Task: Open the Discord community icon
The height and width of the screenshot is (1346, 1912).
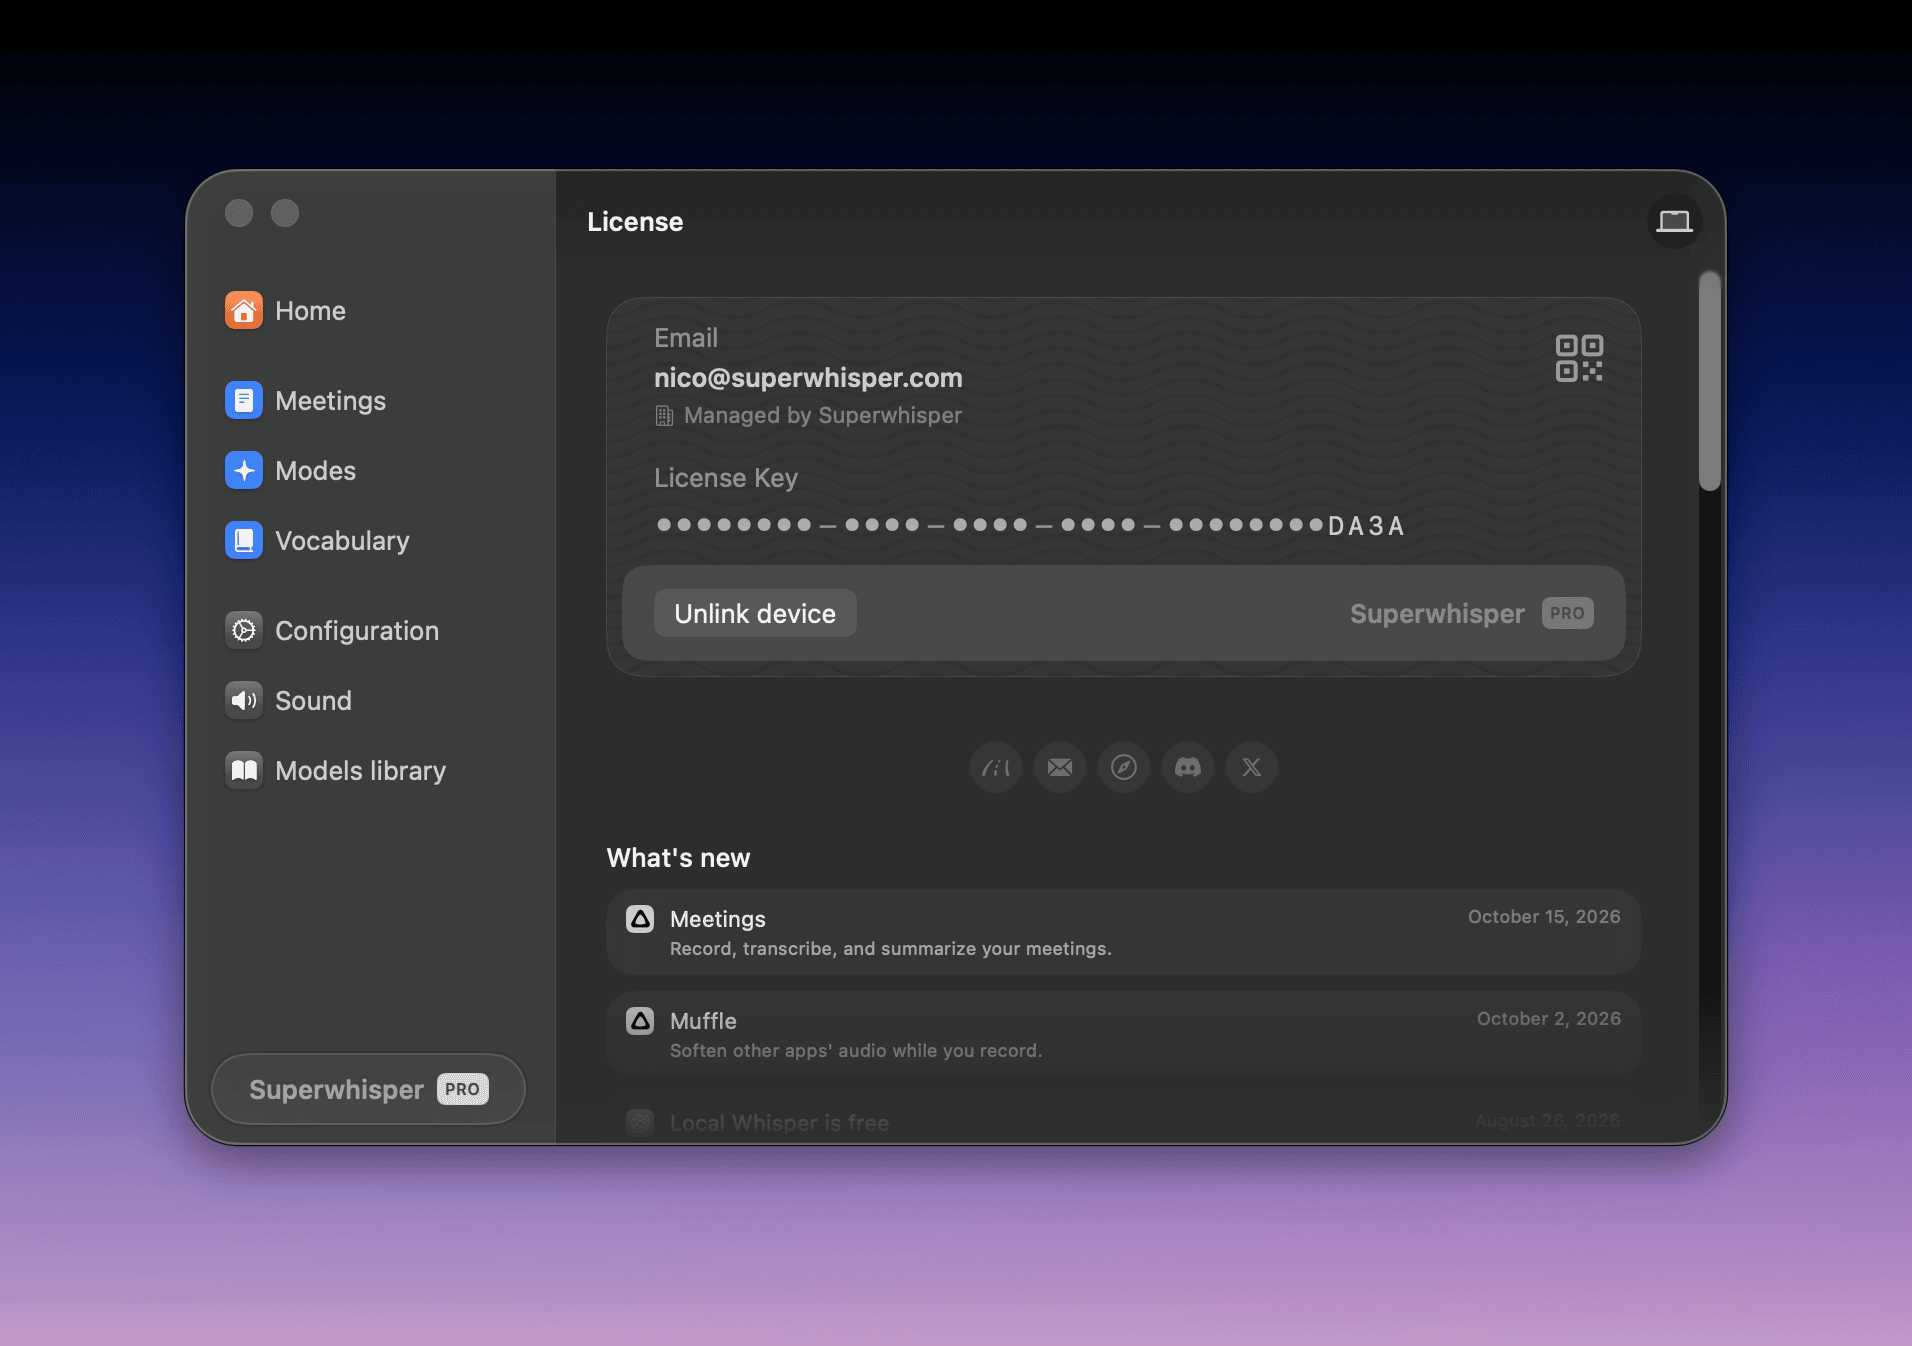Action: click(1188, 767)
